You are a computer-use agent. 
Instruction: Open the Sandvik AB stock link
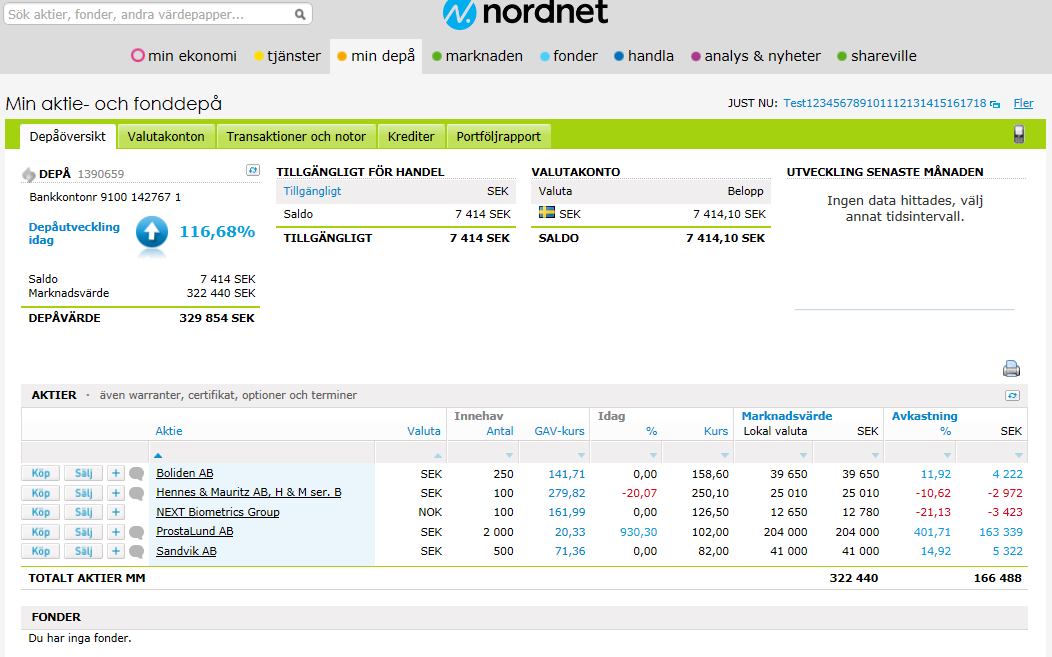(x=186, y=551)
